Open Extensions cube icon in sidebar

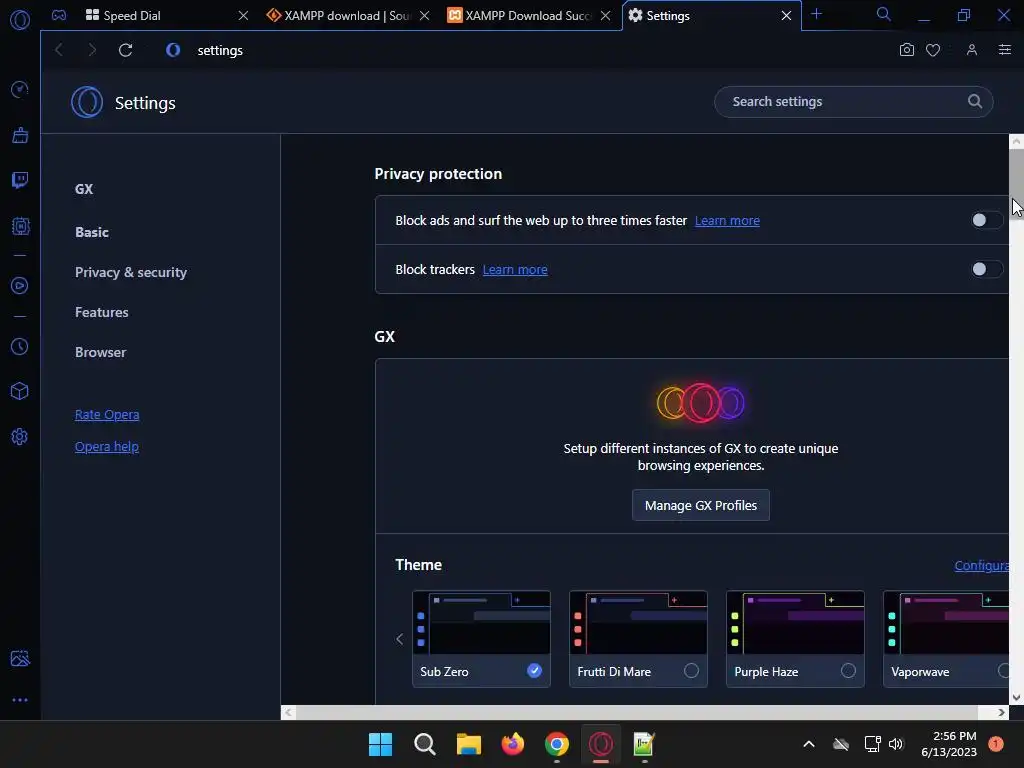[20, 391]
